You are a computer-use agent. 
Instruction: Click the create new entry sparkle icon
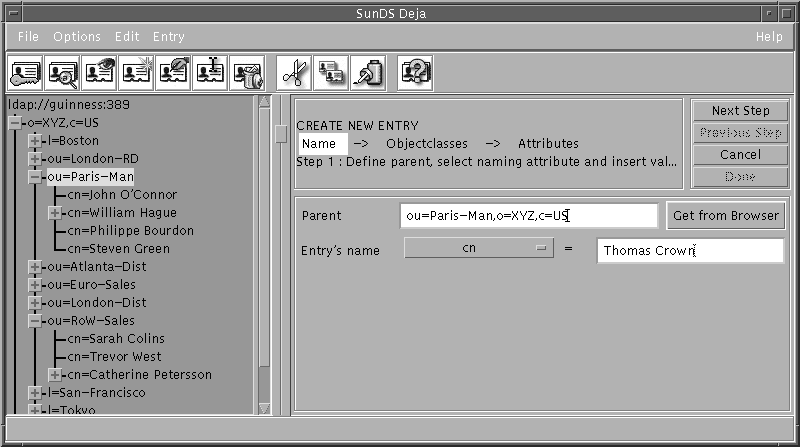coord(136,73)
